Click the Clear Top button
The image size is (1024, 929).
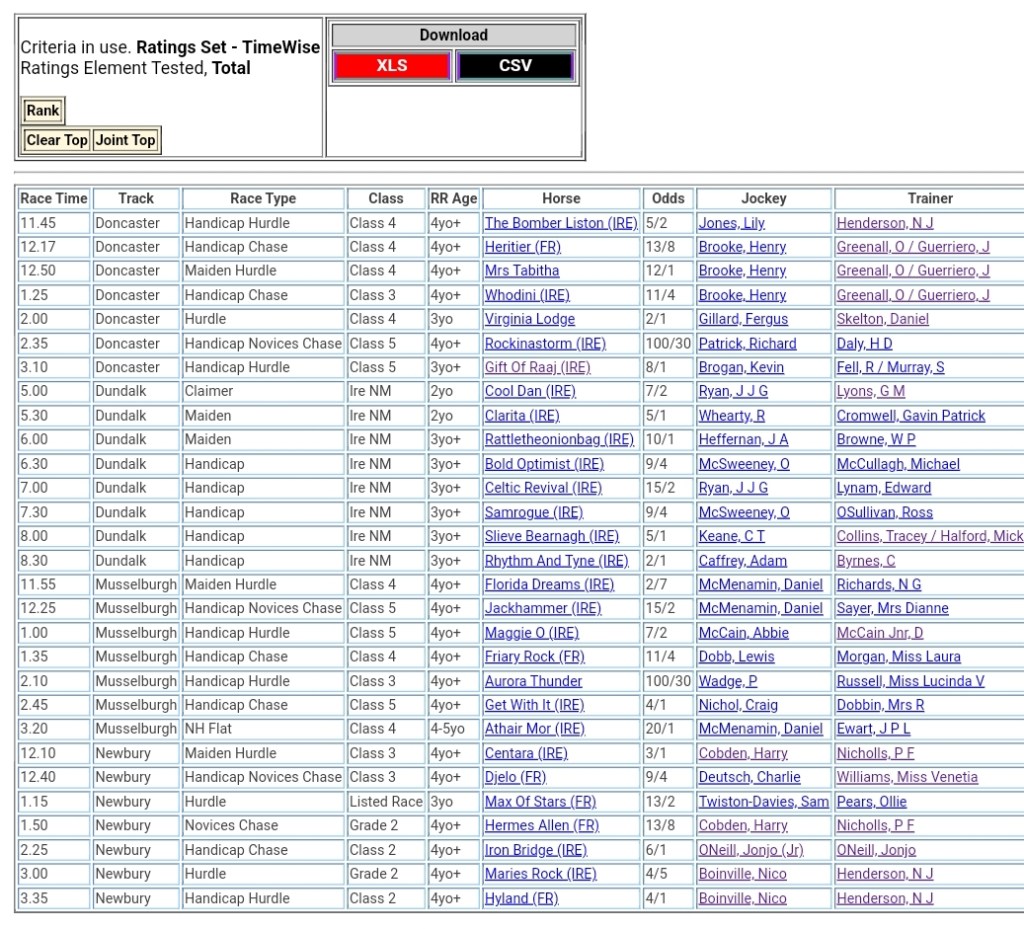coord(57,140)
